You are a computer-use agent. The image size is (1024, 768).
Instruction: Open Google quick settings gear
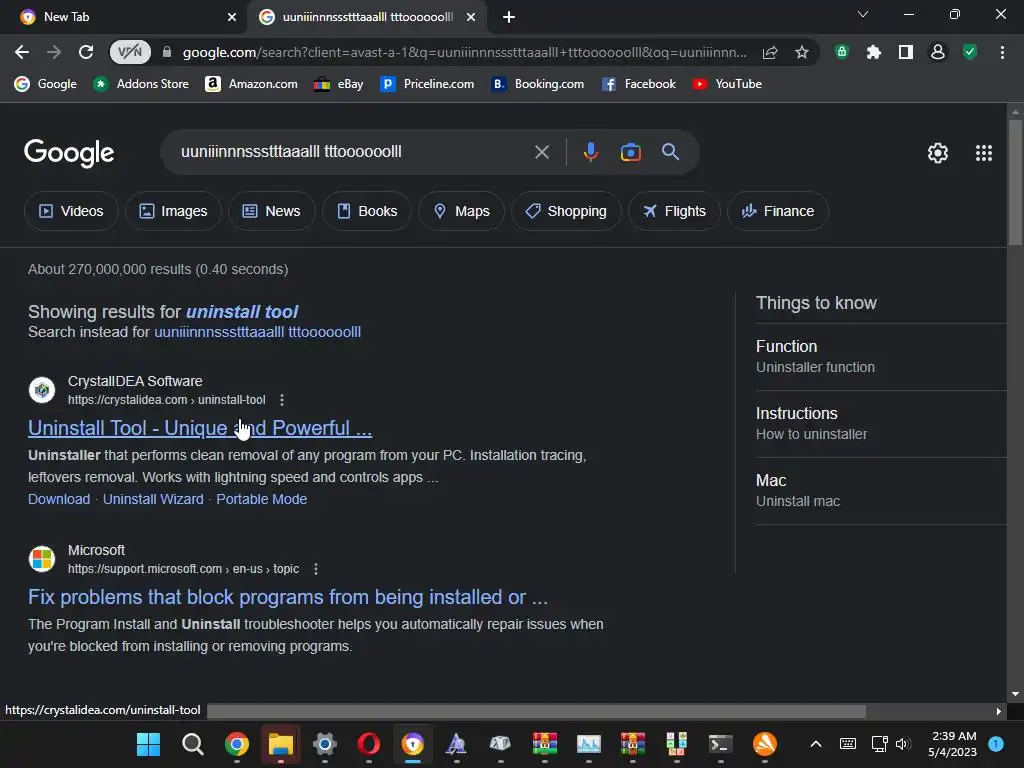[938, 153]
